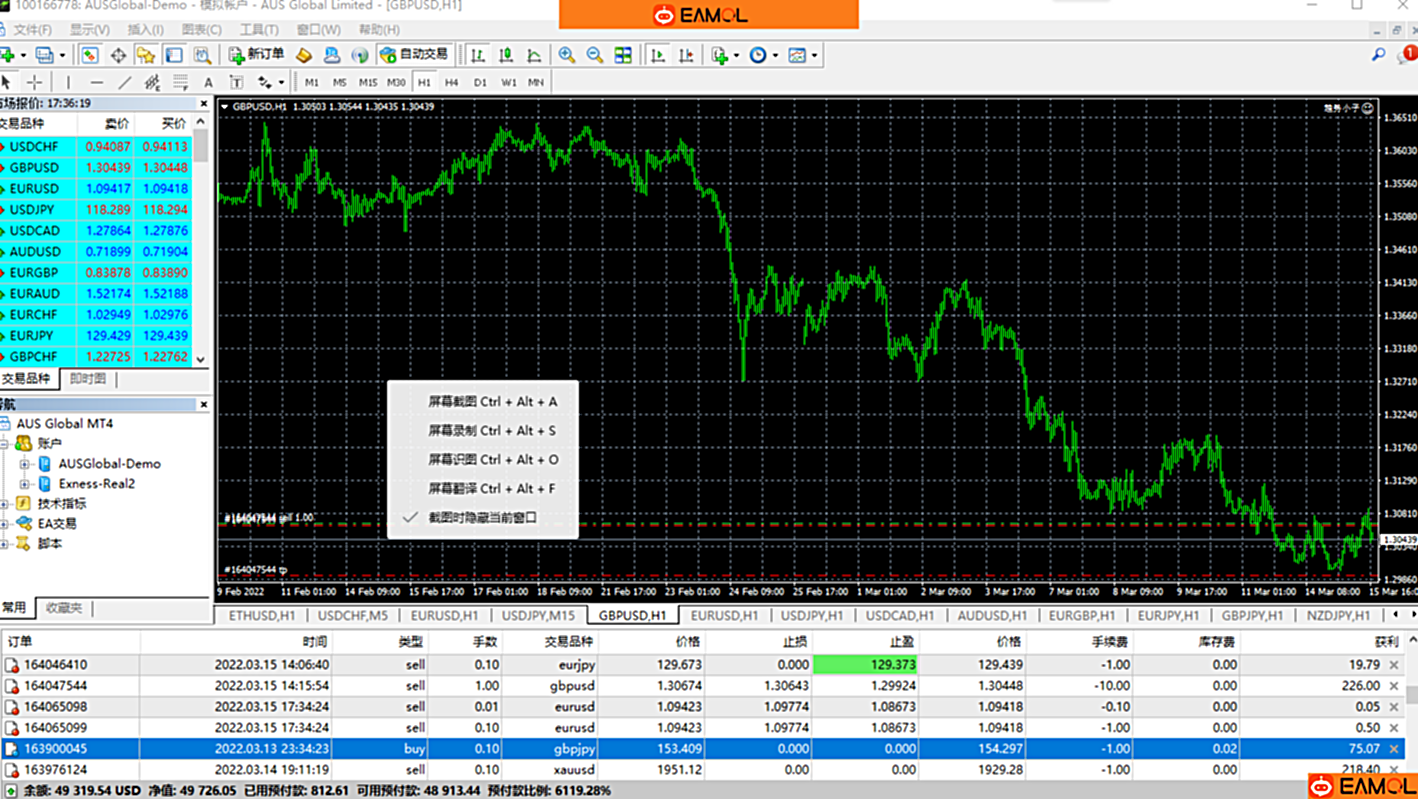Choose 屏幕录制 from the popup menu

coord(491,430)
